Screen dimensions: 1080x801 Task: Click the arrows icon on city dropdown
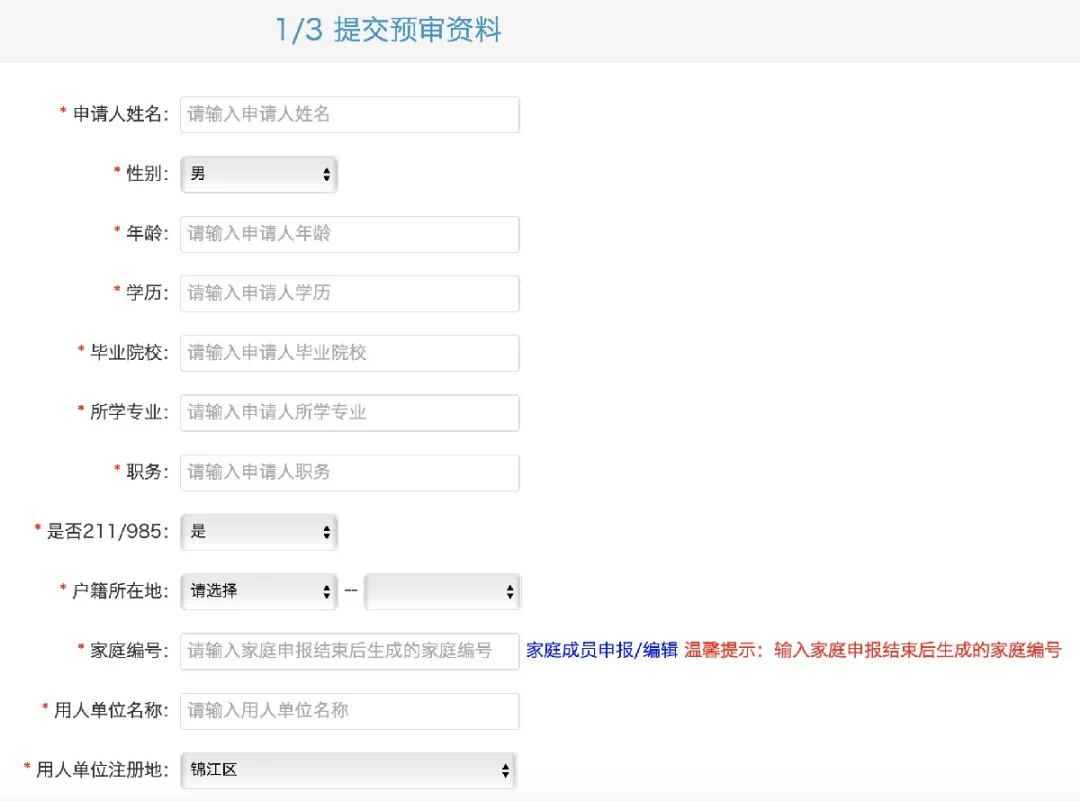(x=508, y=591)
